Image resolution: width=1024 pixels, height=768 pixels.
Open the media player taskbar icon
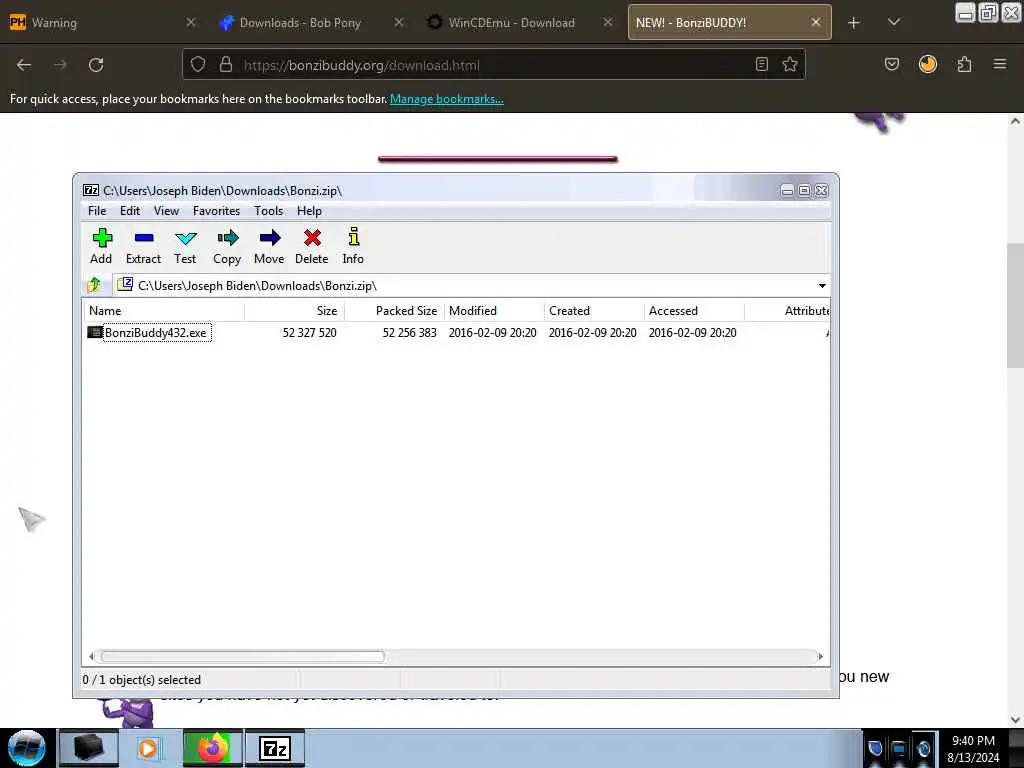coord(148,748)
